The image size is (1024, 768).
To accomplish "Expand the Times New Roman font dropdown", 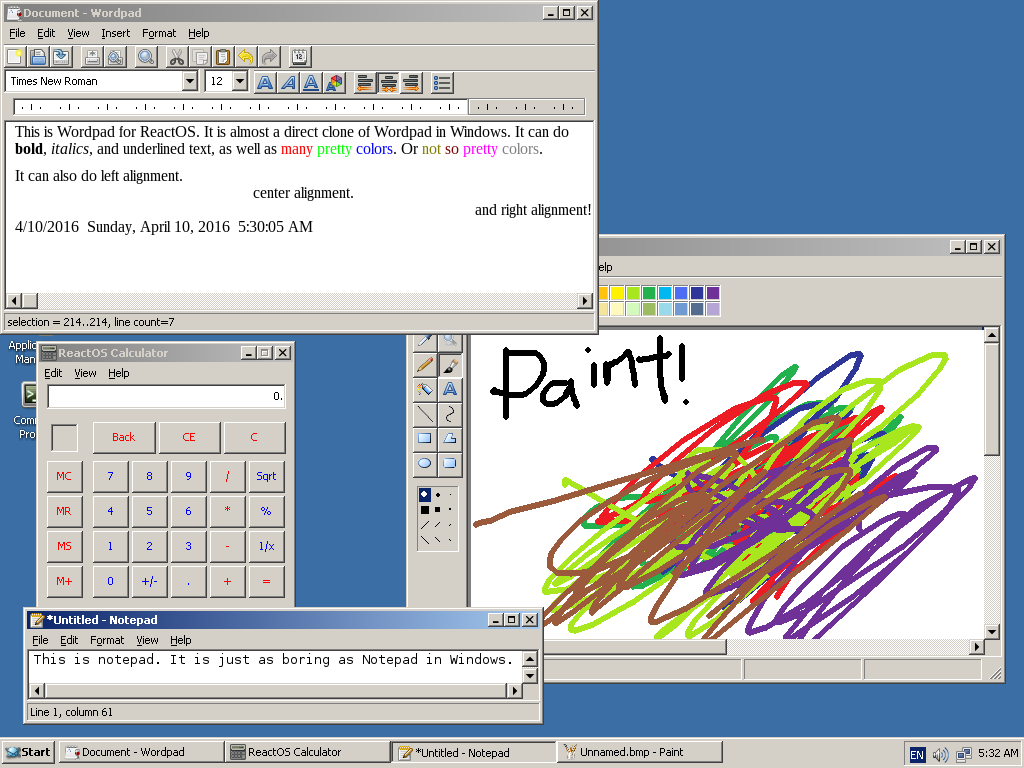I will (x=190, y=81).
